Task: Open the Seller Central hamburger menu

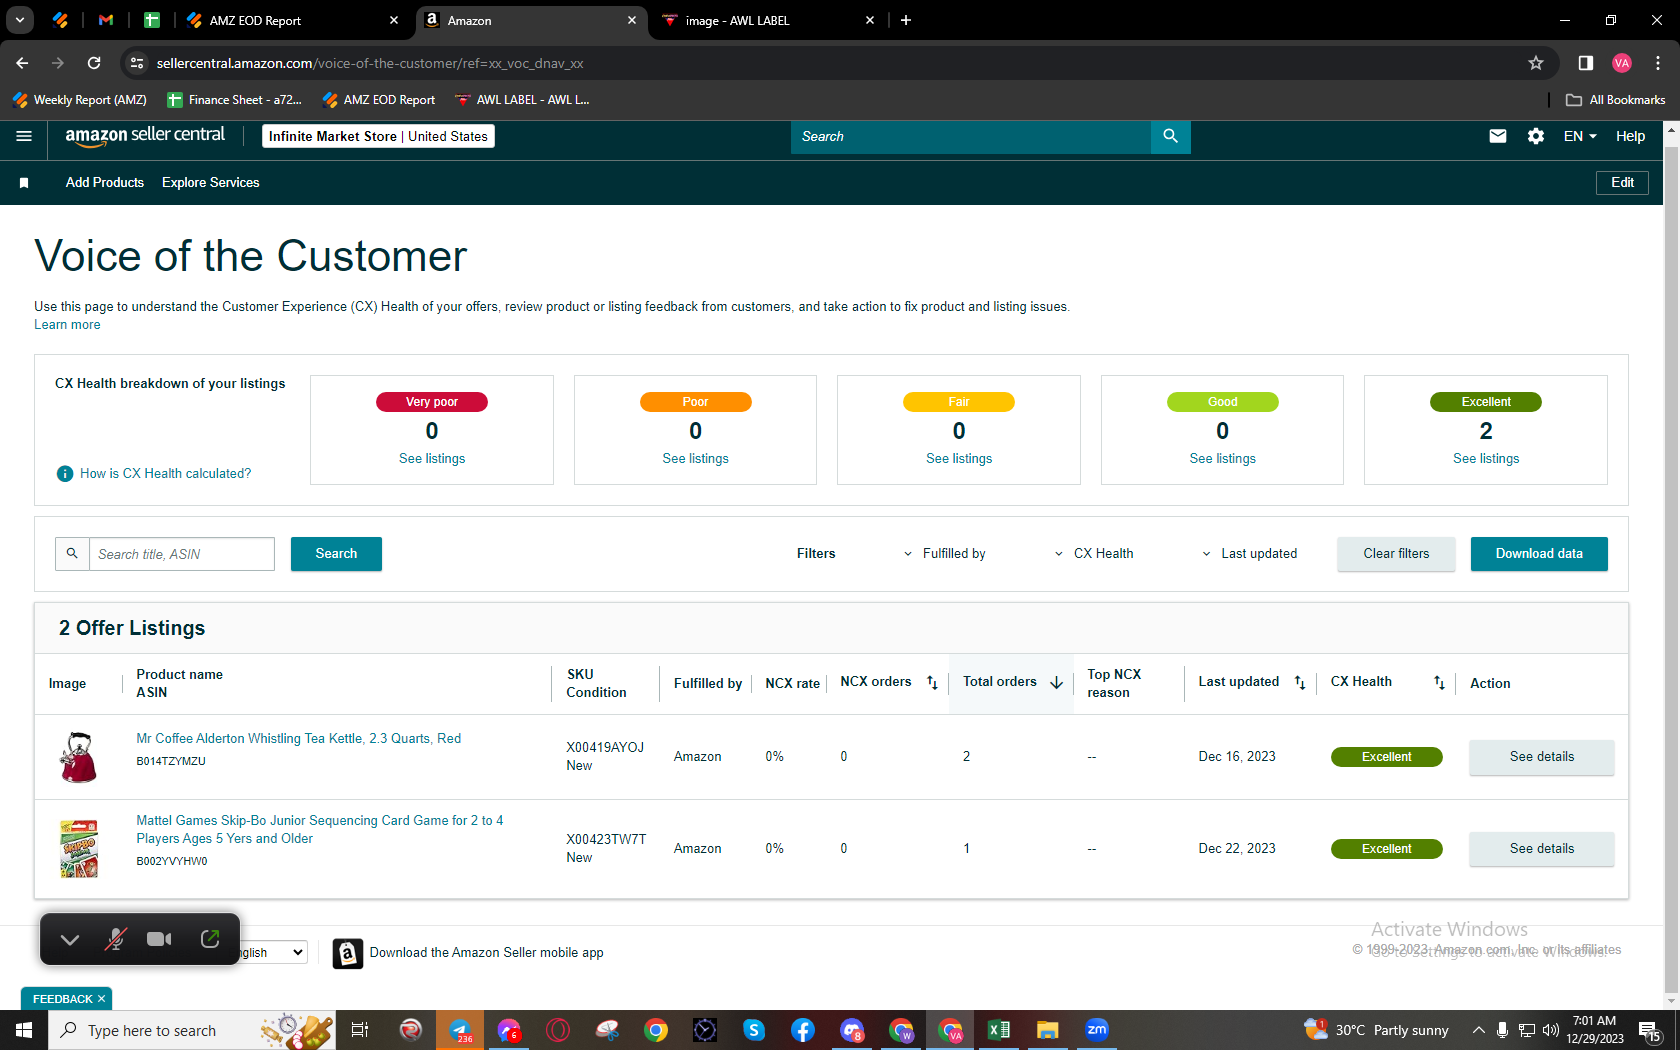Action: click(x=24, y=136)
